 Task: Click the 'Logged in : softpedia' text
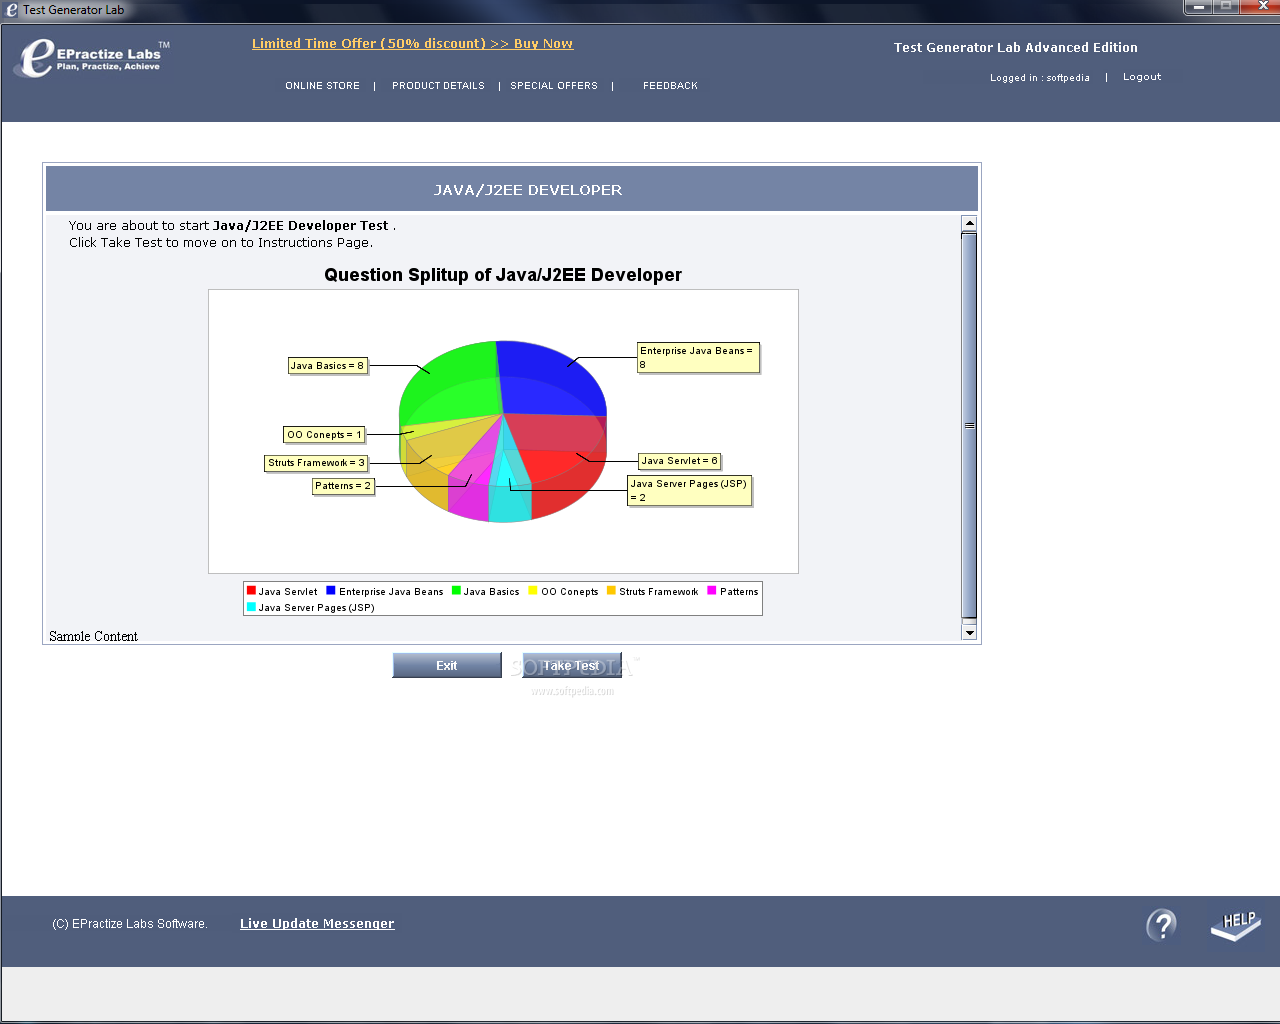coord(1040,78)
